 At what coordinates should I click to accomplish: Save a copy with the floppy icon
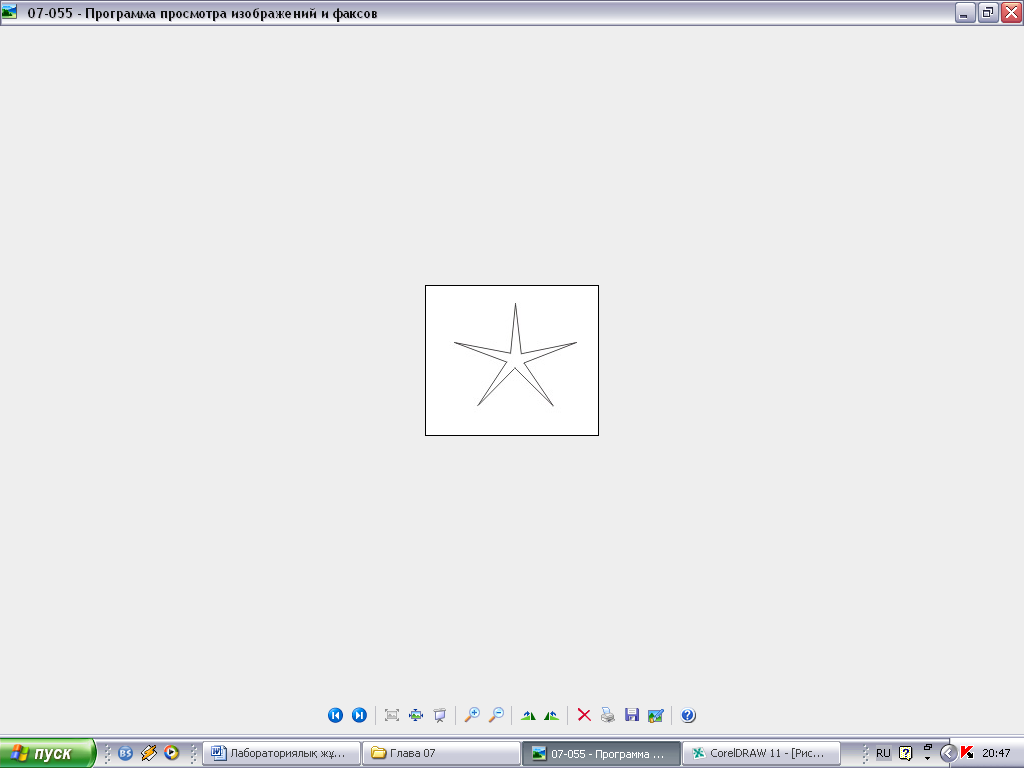632,715
